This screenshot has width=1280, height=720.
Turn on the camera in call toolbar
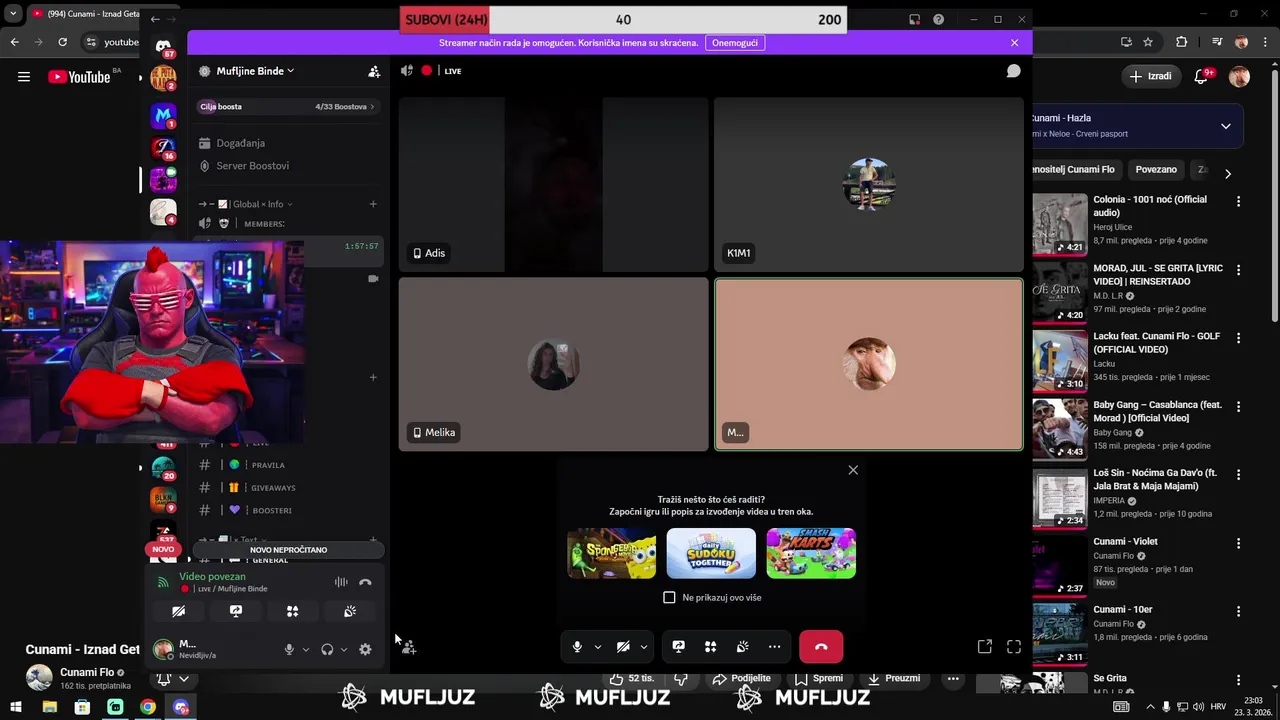click(x=623, y=647)
